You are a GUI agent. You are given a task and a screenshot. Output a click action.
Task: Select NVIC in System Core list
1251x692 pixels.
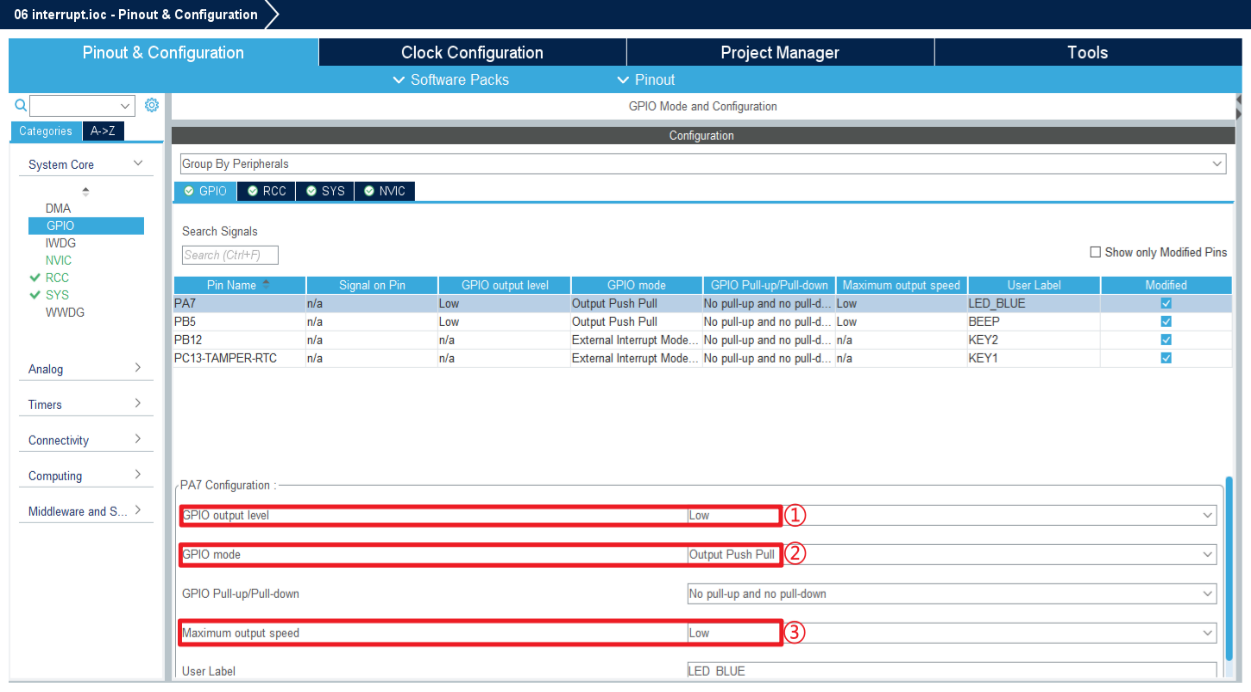click(x=58, y=260)
